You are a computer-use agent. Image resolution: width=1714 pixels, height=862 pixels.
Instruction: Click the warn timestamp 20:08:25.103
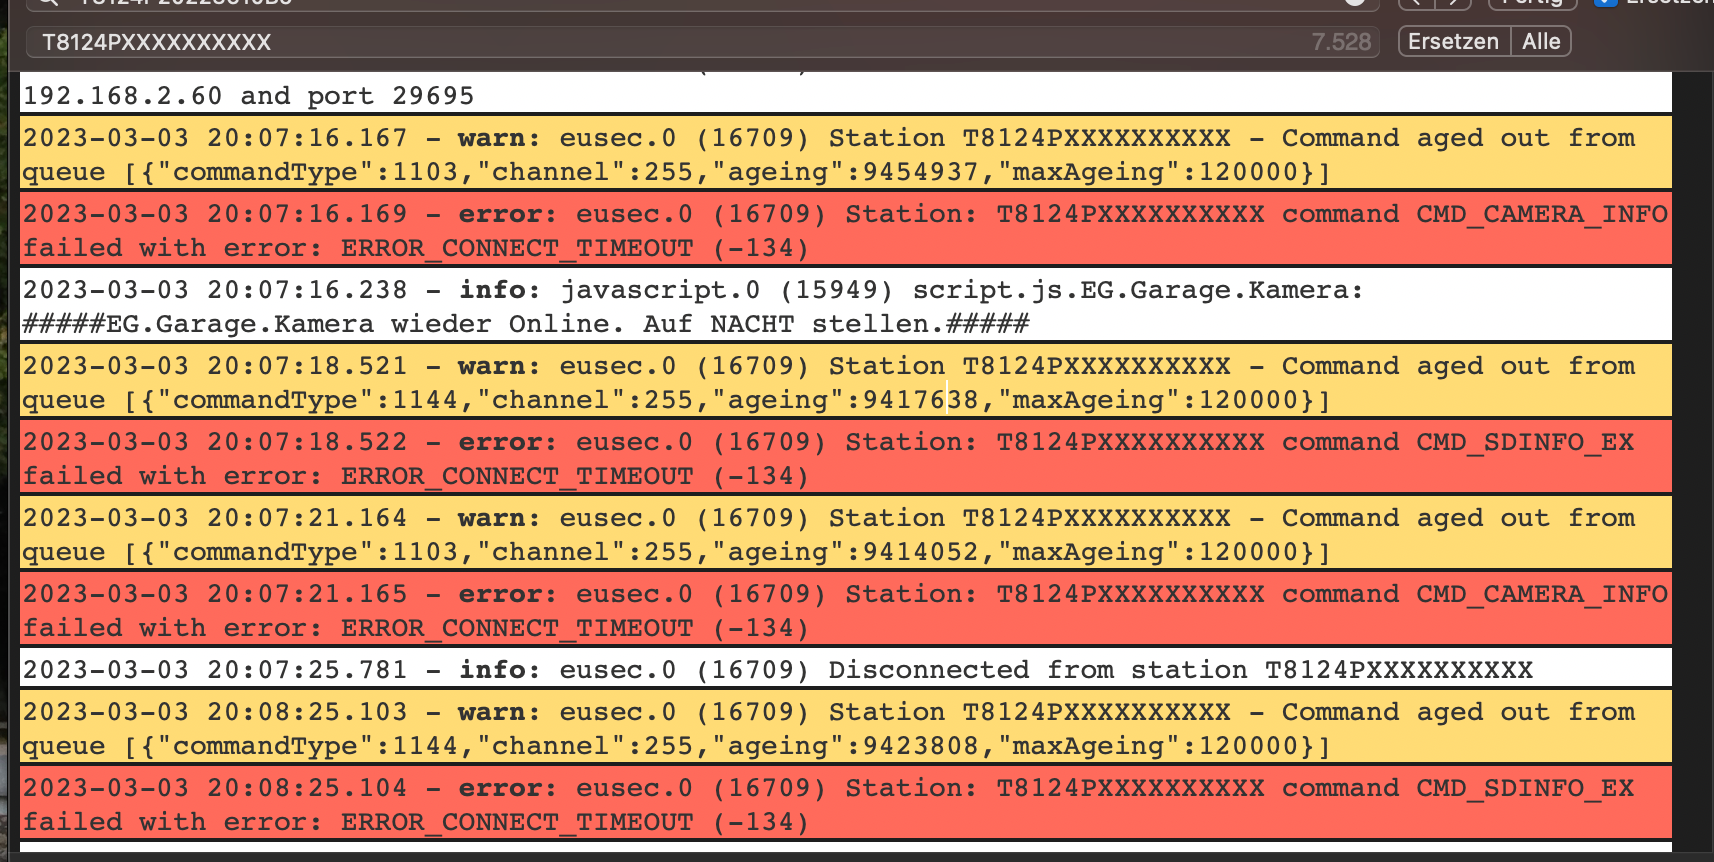215,712
